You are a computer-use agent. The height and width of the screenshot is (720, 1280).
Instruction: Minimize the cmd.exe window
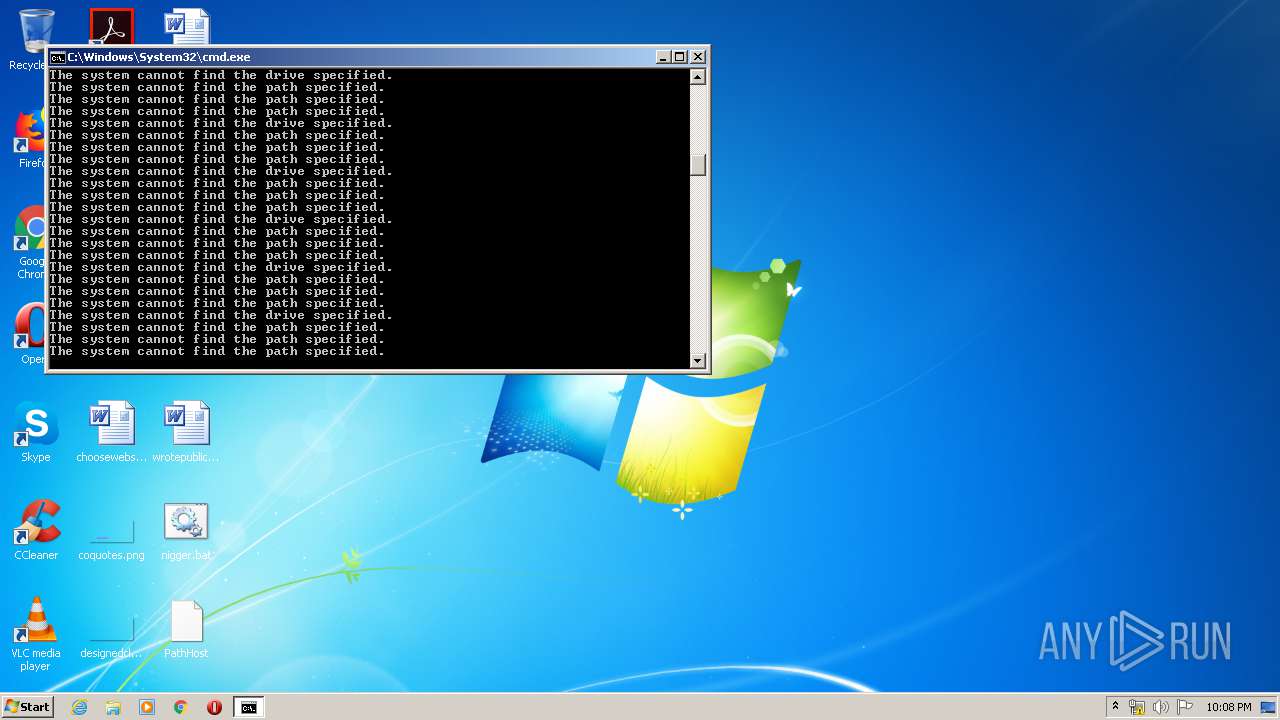tap(663, 57)
